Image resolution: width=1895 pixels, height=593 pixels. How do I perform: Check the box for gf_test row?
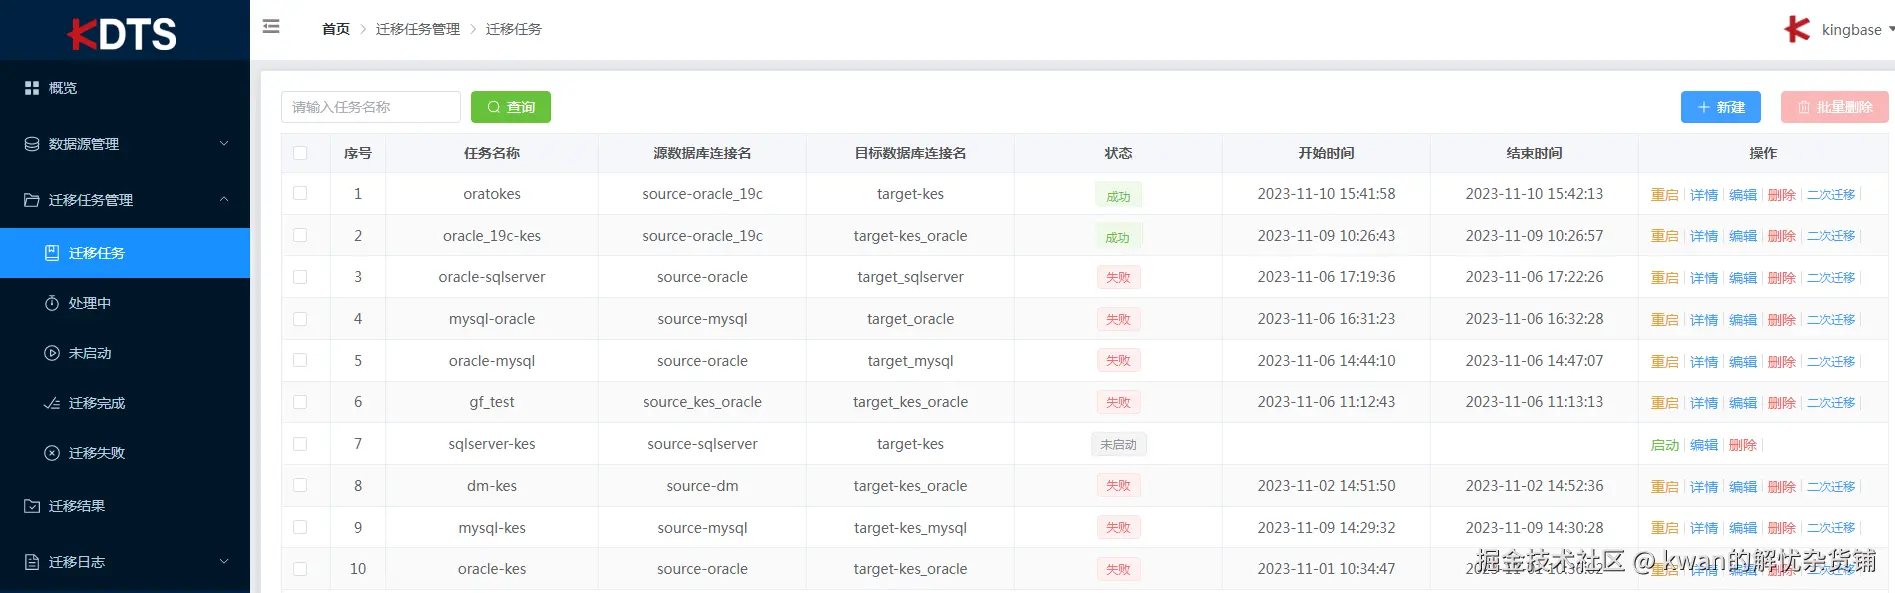click(x=300, y=402)
